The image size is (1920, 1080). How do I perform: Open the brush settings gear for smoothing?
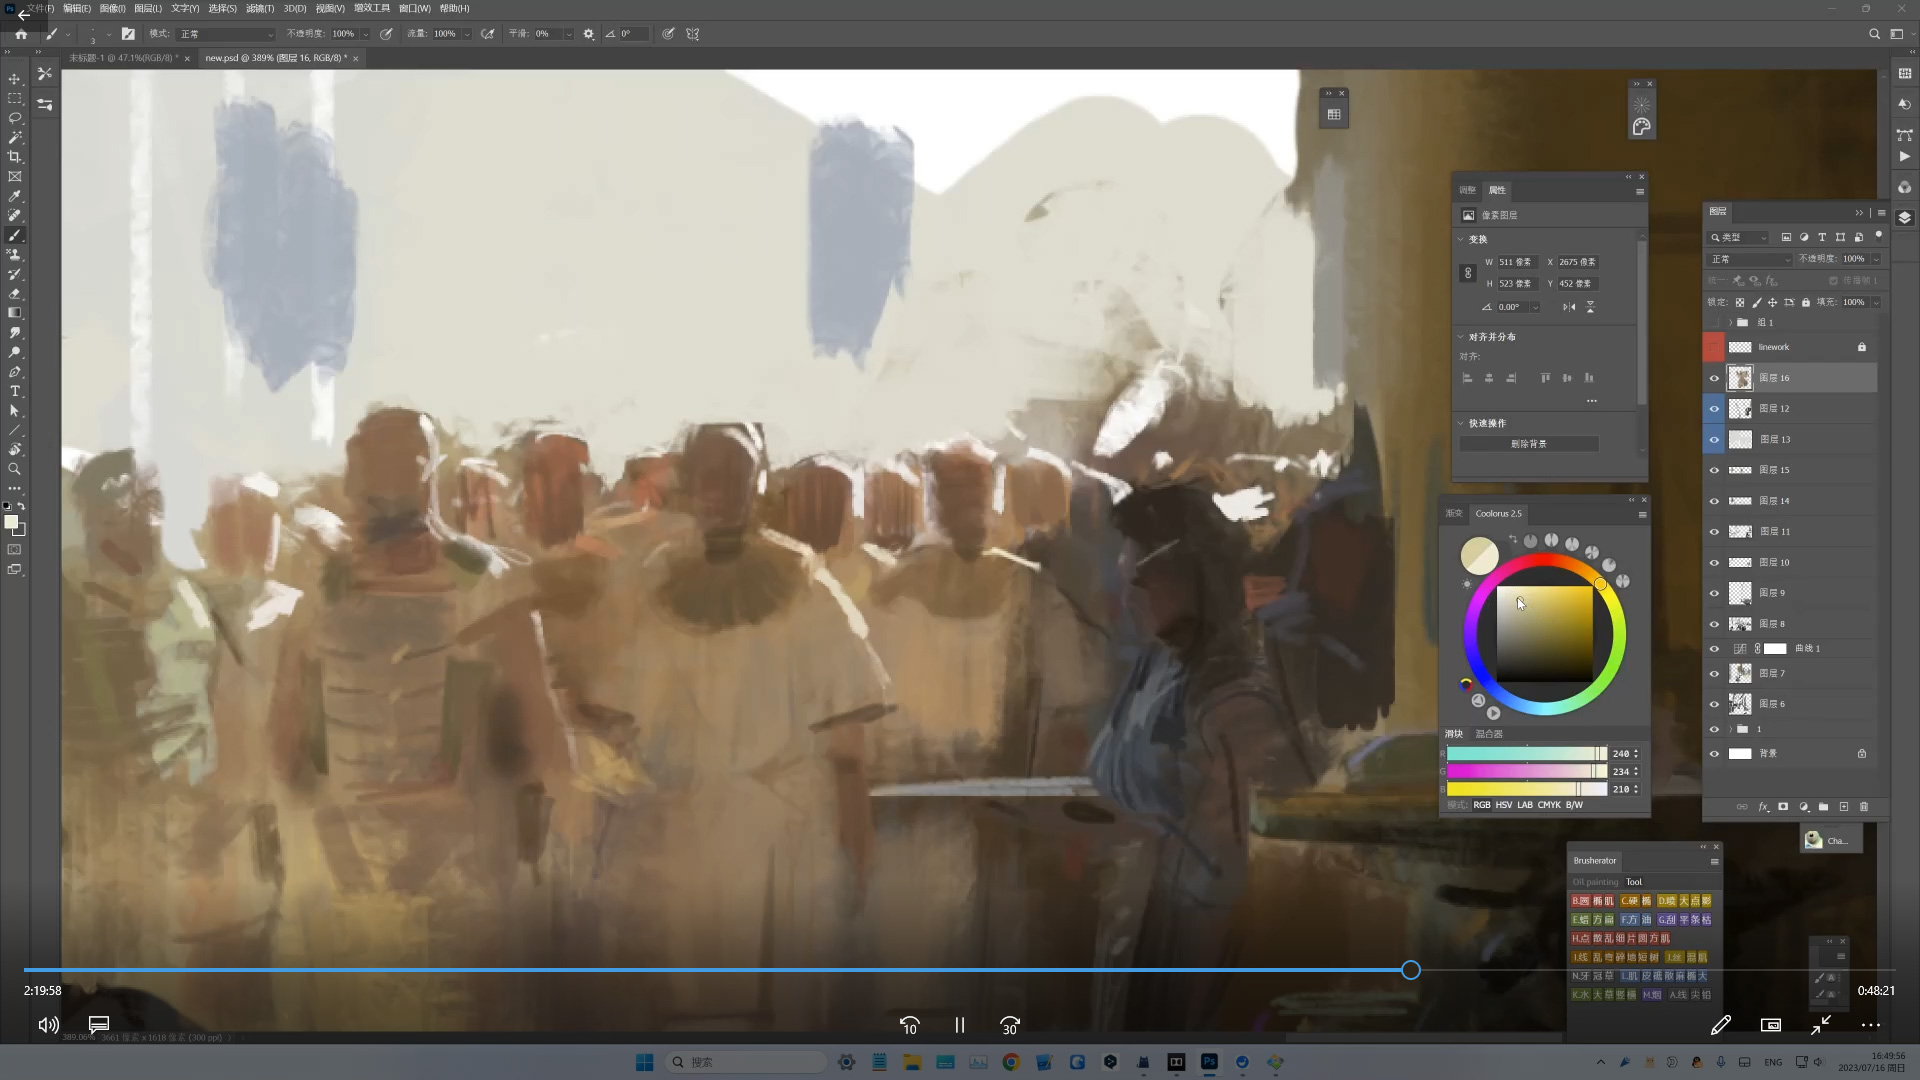tap(588, 34)
